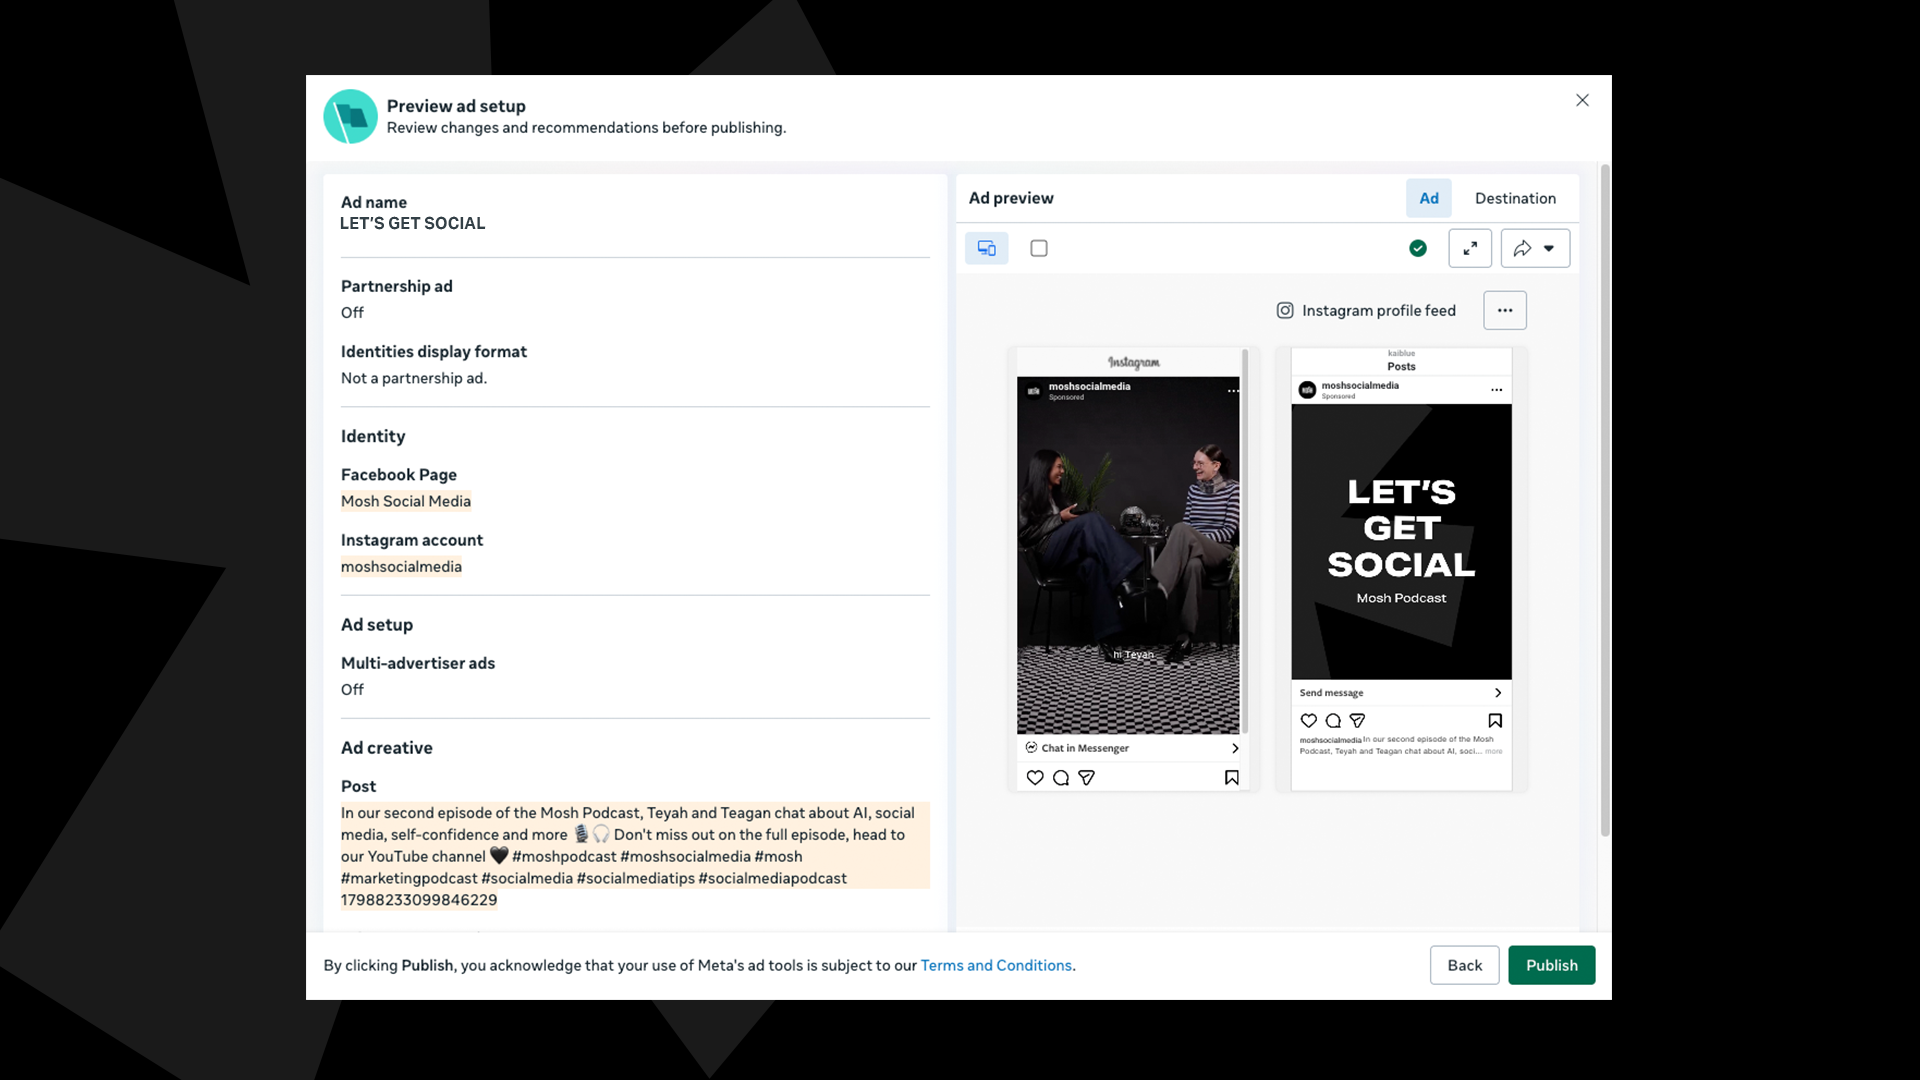Switch to the Destination tab
Viewport: 1920px width, 1080px height.
(1514, 198)
